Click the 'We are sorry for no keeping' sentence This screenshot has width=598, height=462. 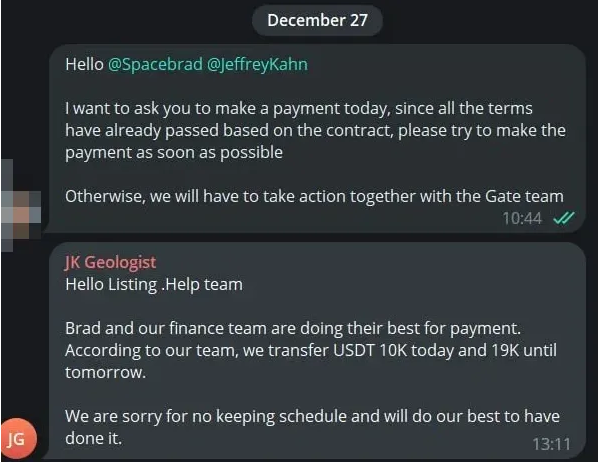312,427
